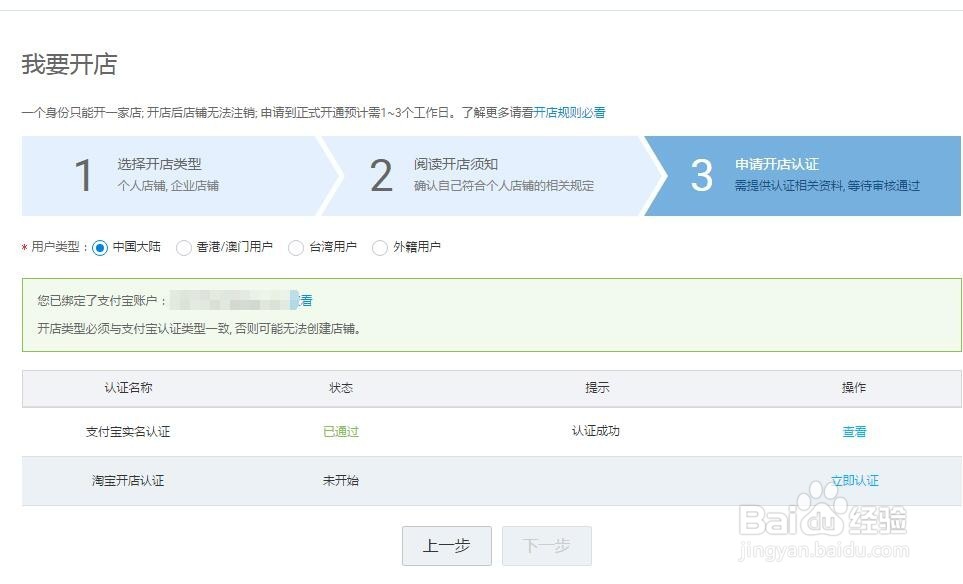Click the 认证名称 column header
963x584 pixels.
click(x=128, y=387)
